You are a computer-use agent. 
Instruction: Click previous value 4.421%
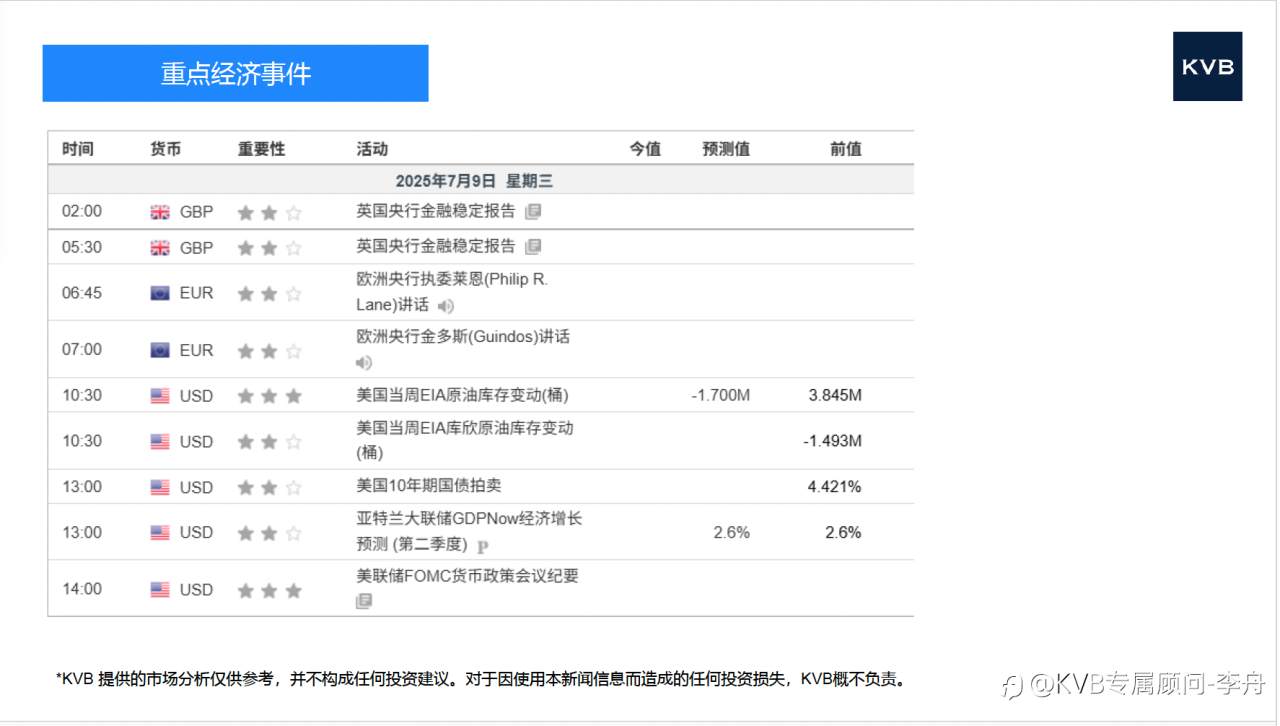pyautogui.click(x=835, y=487)
